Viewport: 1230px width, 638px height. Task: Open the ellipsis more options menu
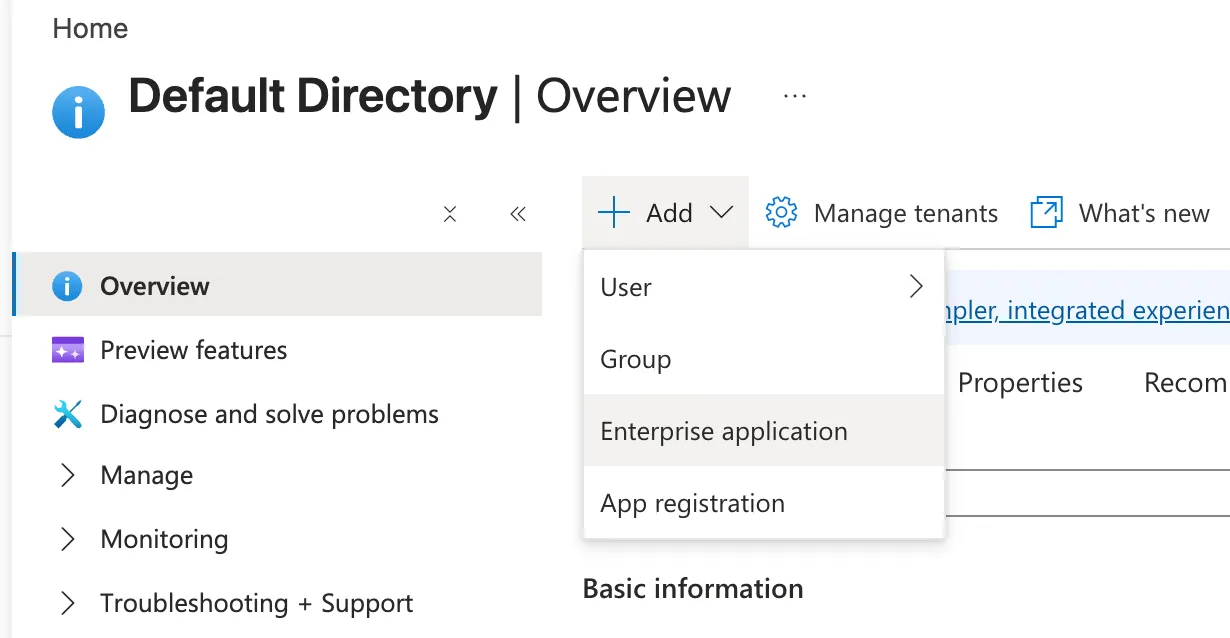point(795,96)
